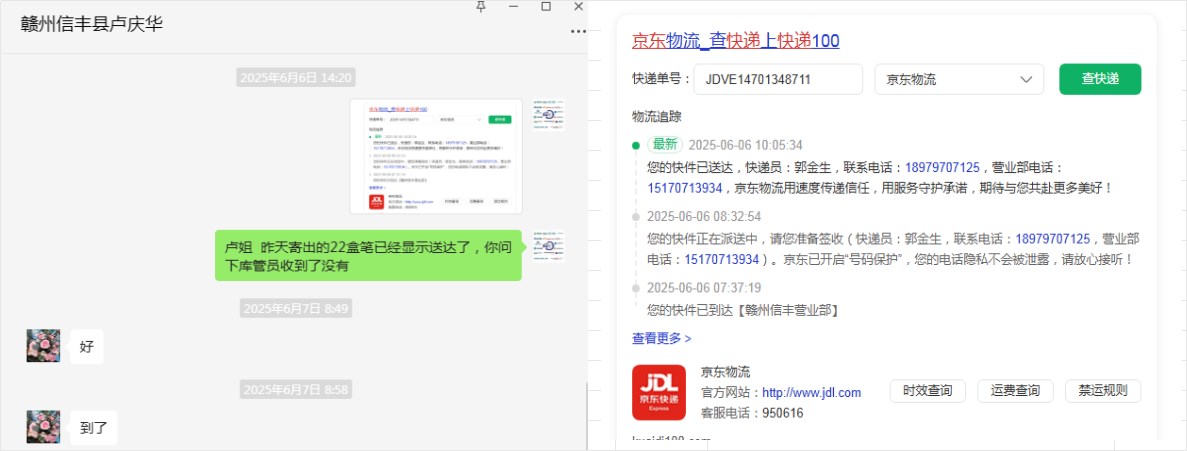The height and width of the screenshot is (451, 1187).
Task: Click the 时效查询 button
Action: click(x=927, y=391)
